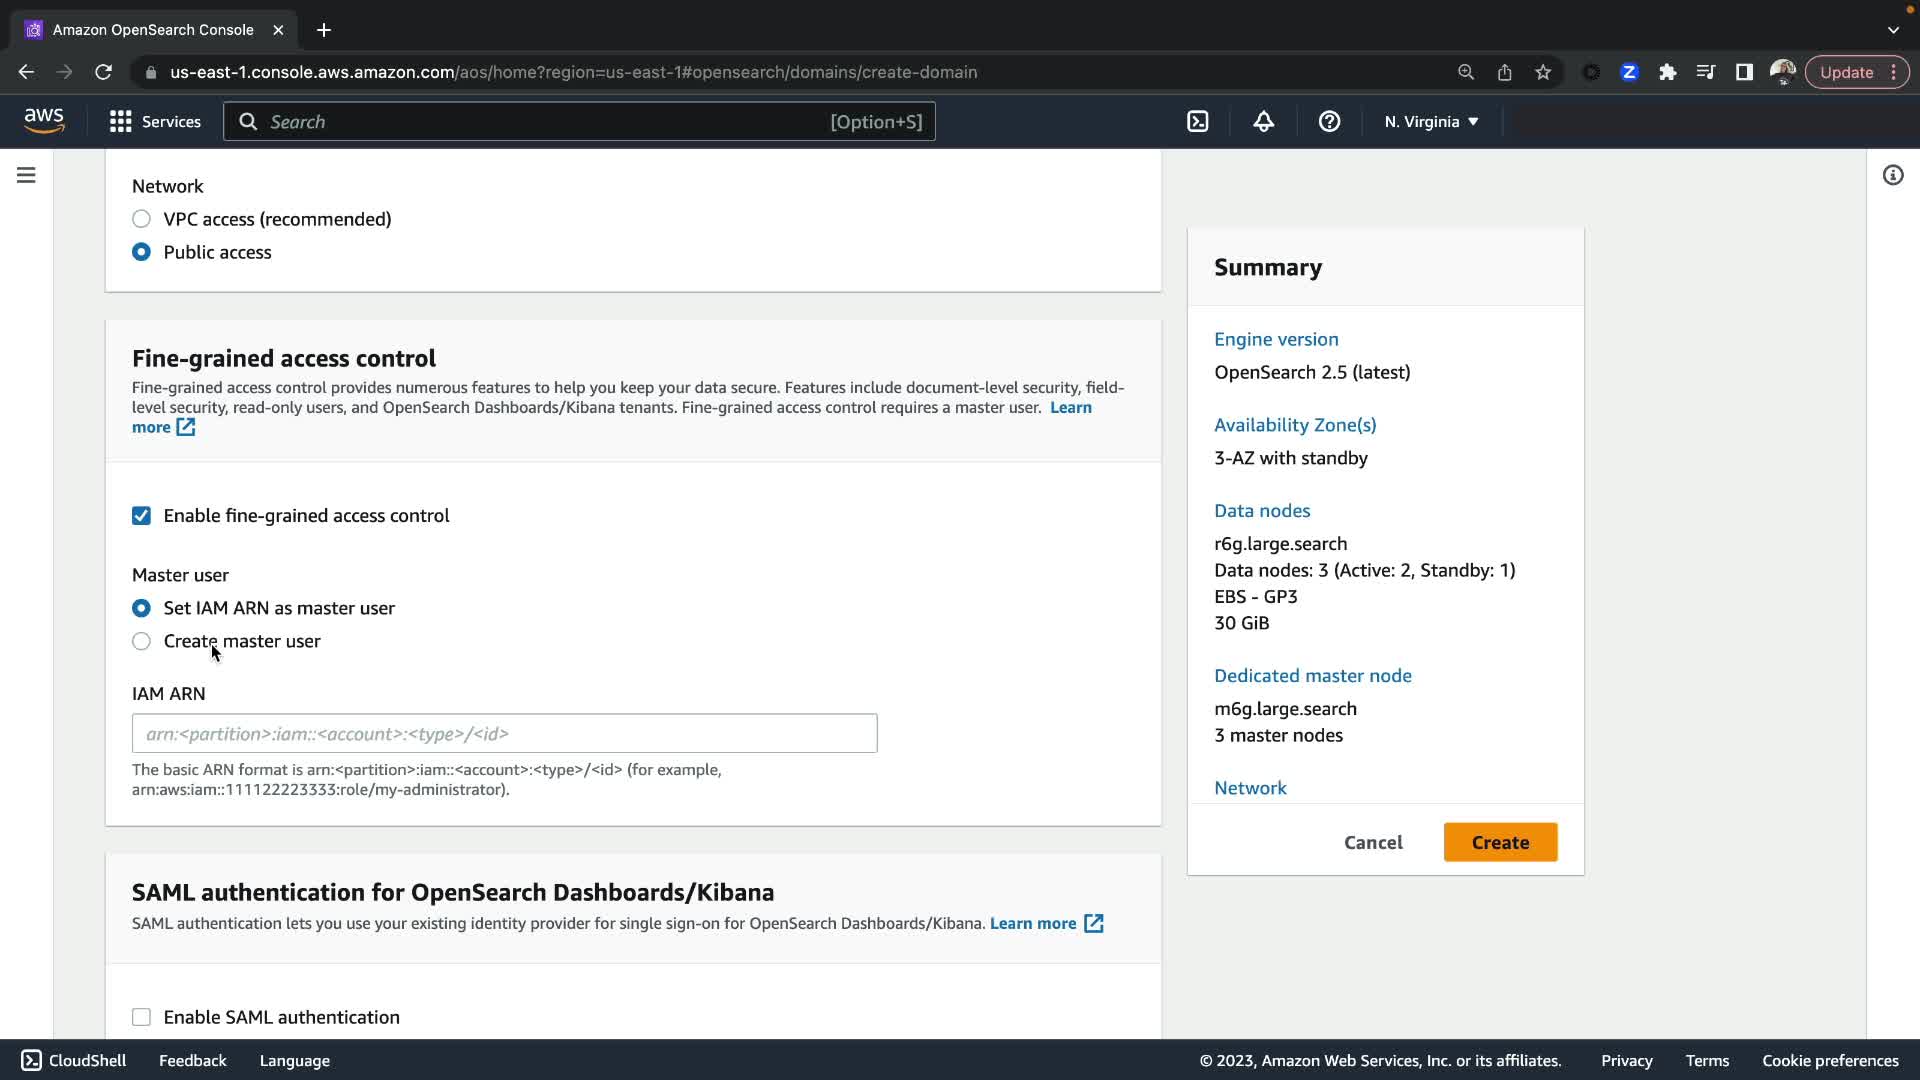Expand the browser tab list chevron
This screenshot has height=1080, width=1920.
pyautogui.click(x=1892, y=30)
